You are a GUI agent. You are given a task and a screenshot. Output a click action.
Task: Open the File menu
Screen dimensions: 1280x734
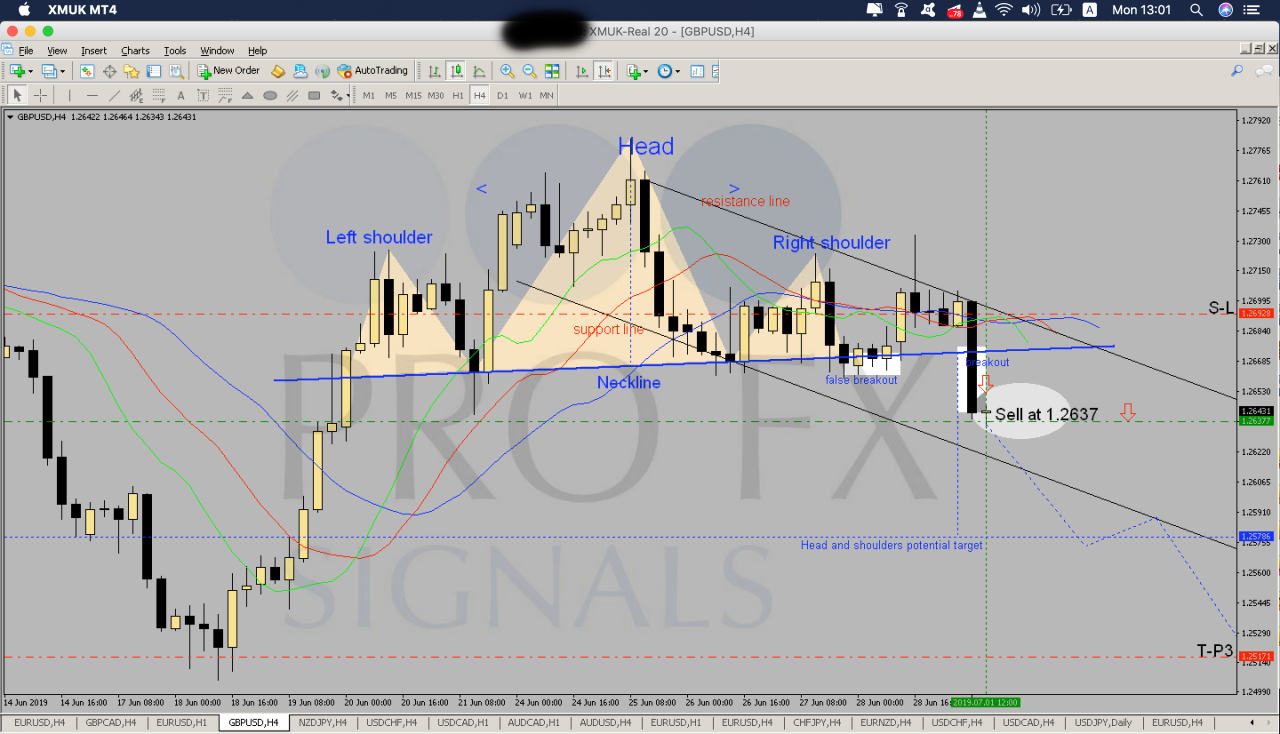point(26,50)
